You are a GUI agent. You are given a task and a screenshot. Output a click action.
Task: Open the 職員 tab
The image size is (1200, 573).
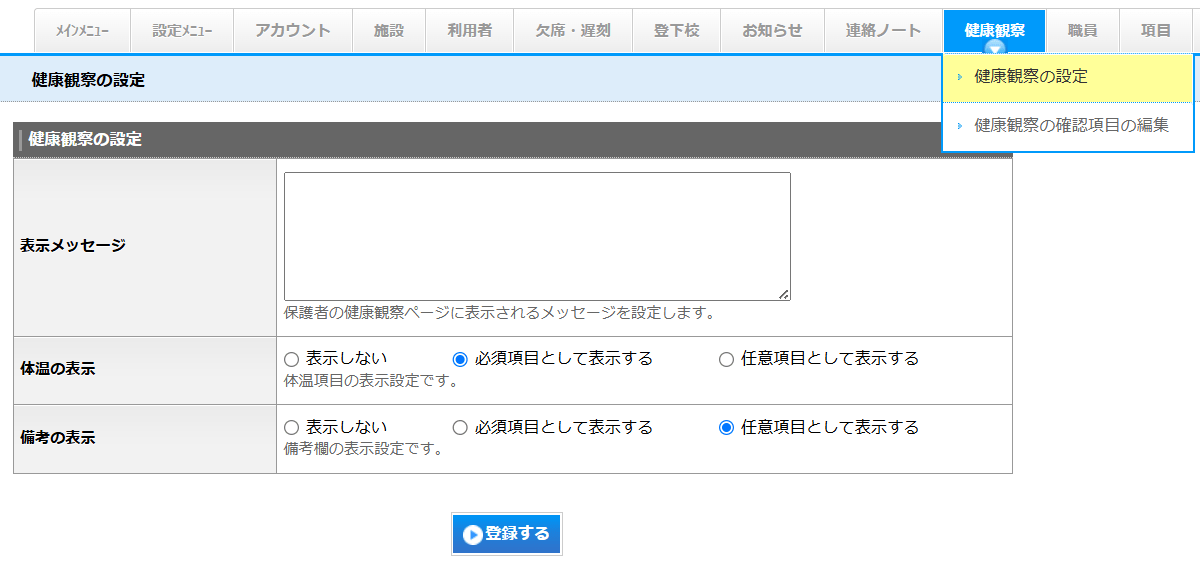(x=1082, y=31)
